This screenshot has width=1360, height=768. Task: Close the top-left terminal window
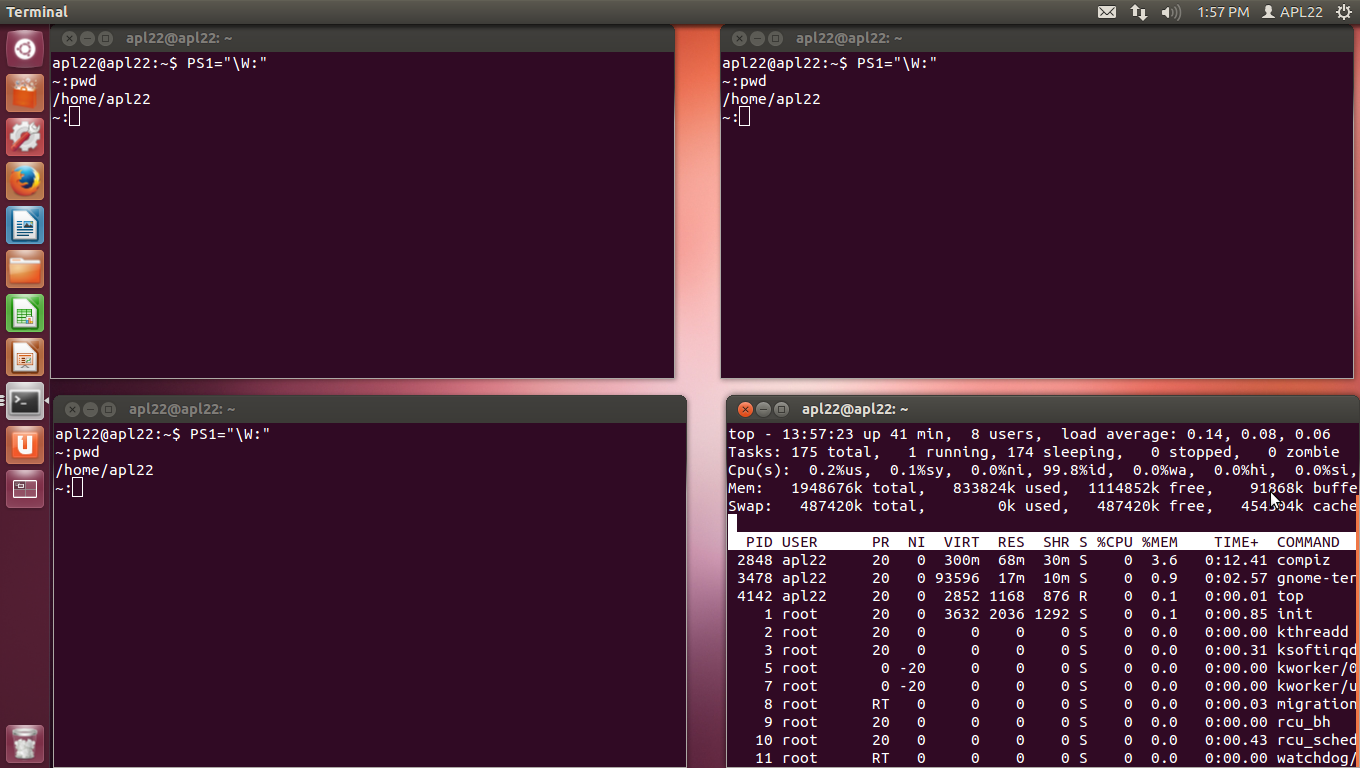(69, 38)
